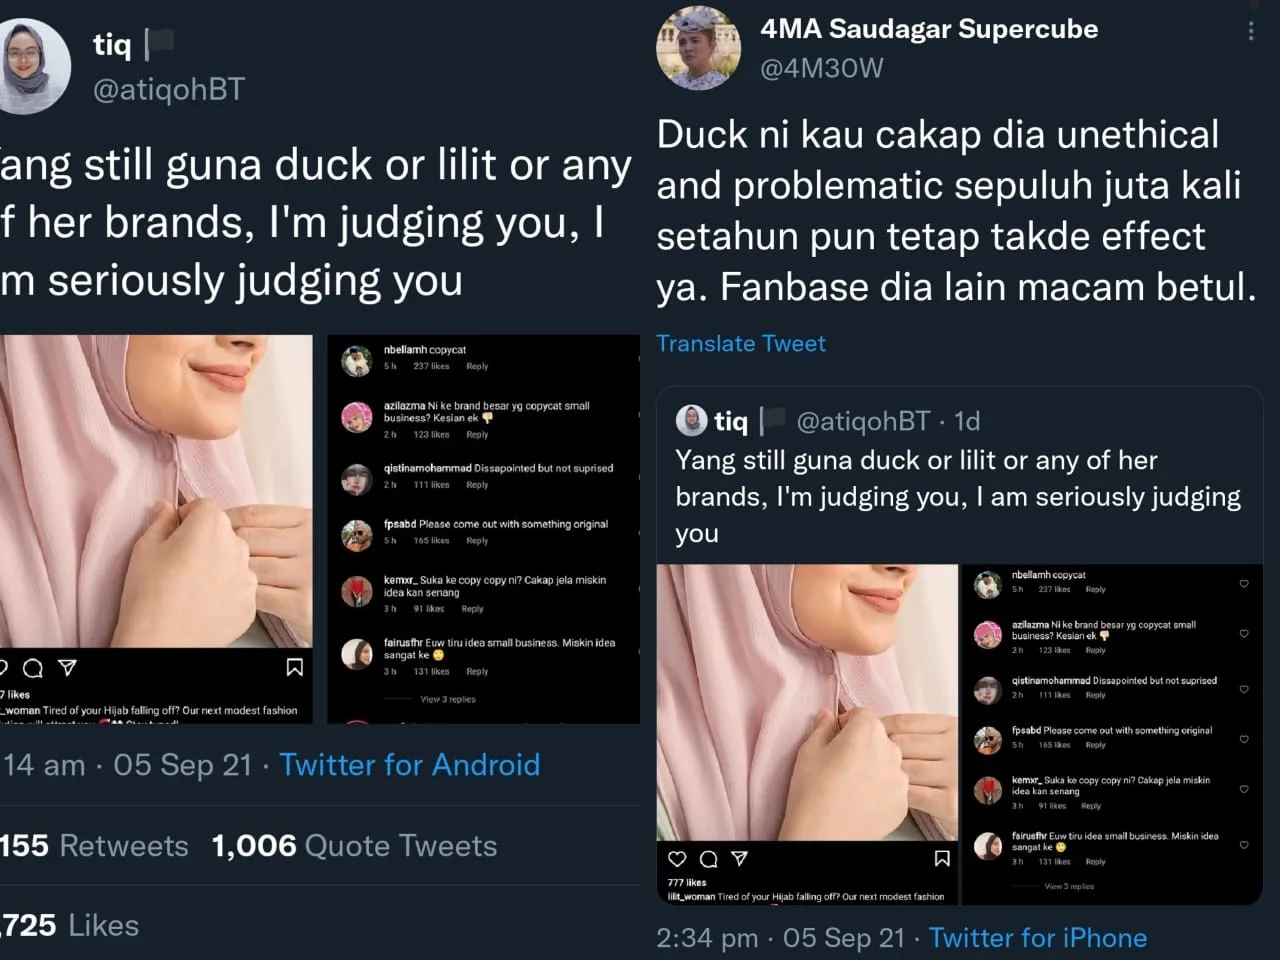Click the comment bubble icon under left hijab photo
1280x960 pixels.
[x=33, y=667]
